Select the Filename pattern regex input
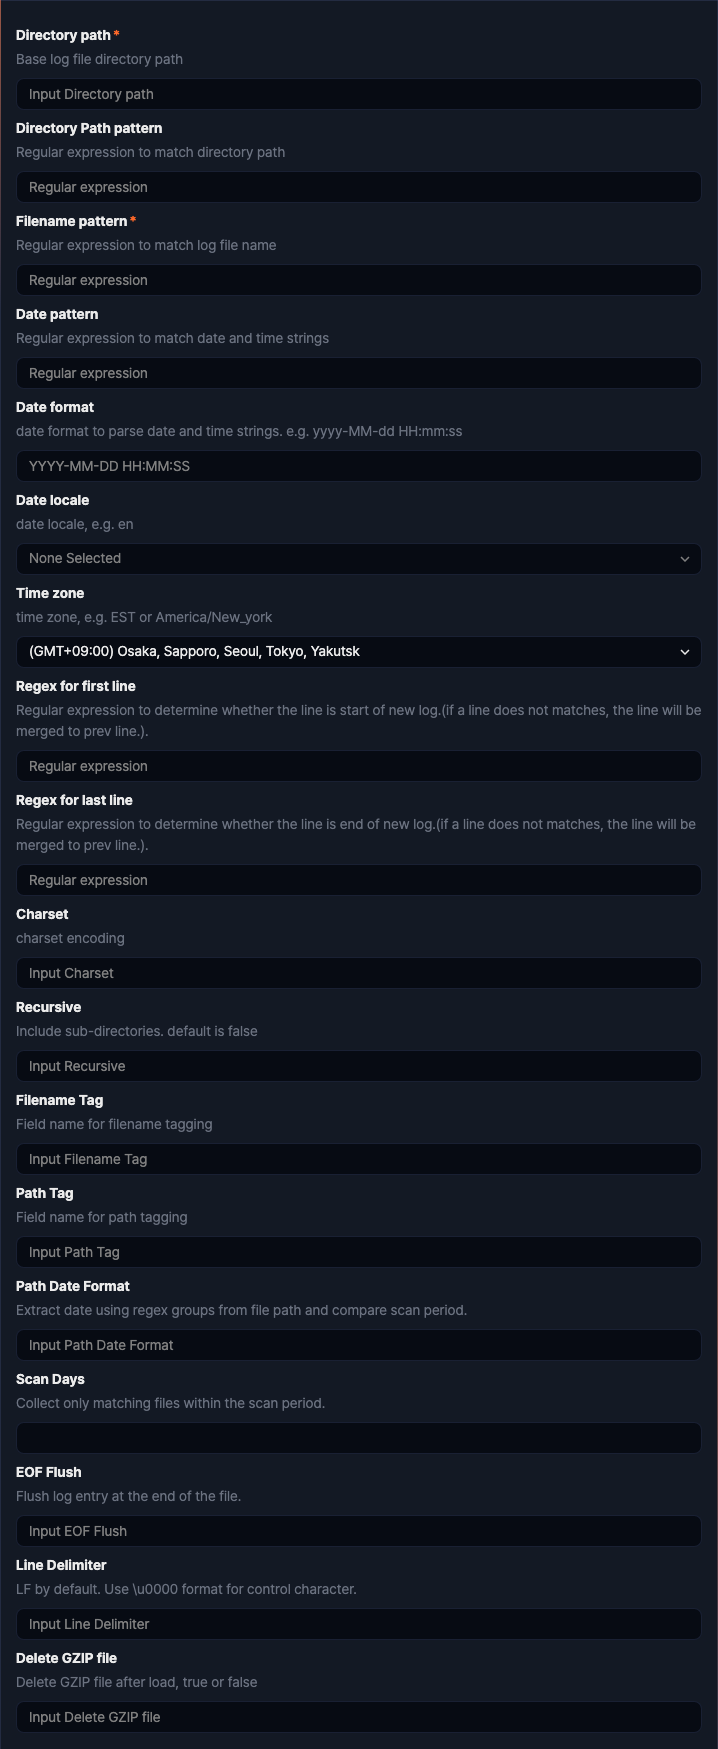The width and height of the screenshot is (718, 1749). click(x=358, y=279)
